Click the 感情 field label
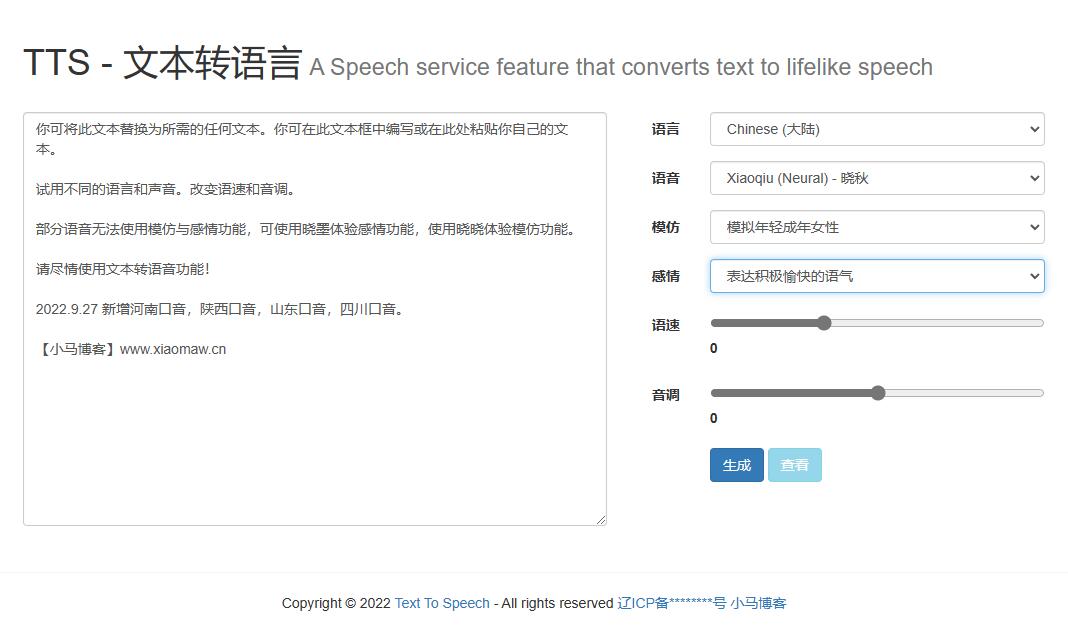Viewport: 1068px width, 638px height. 665,276
